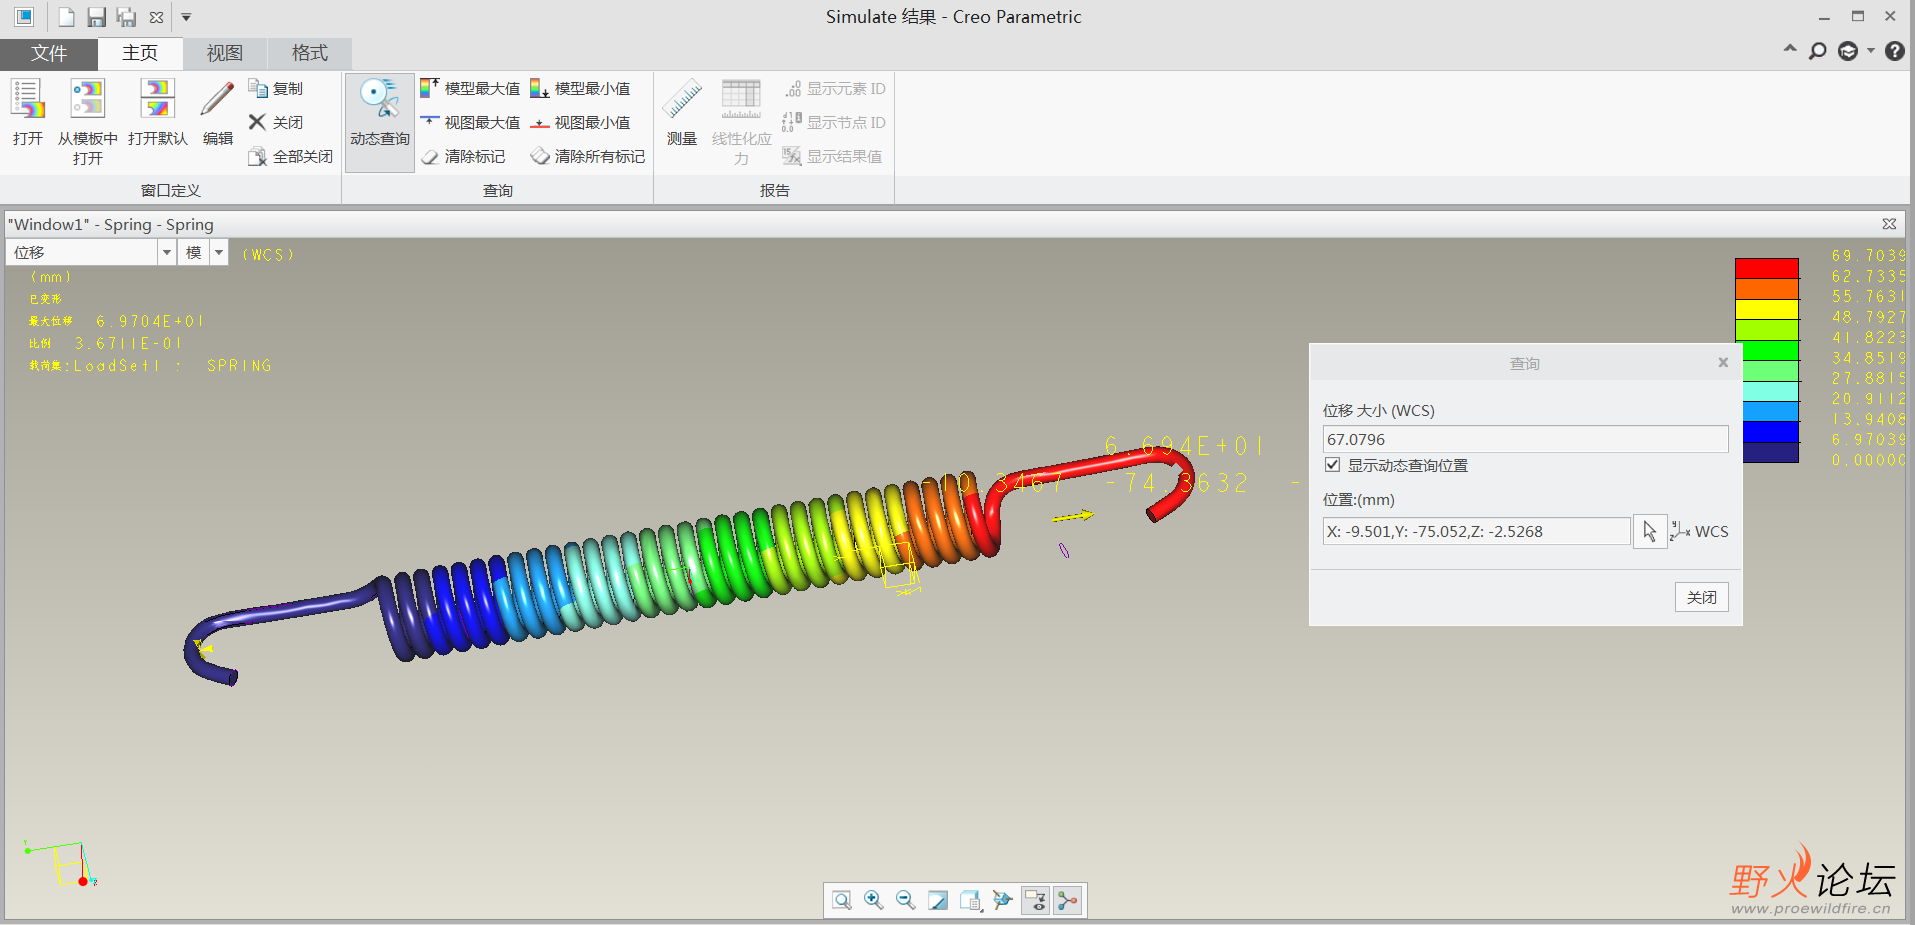Click the application window icon at top-left

[24, 17]
